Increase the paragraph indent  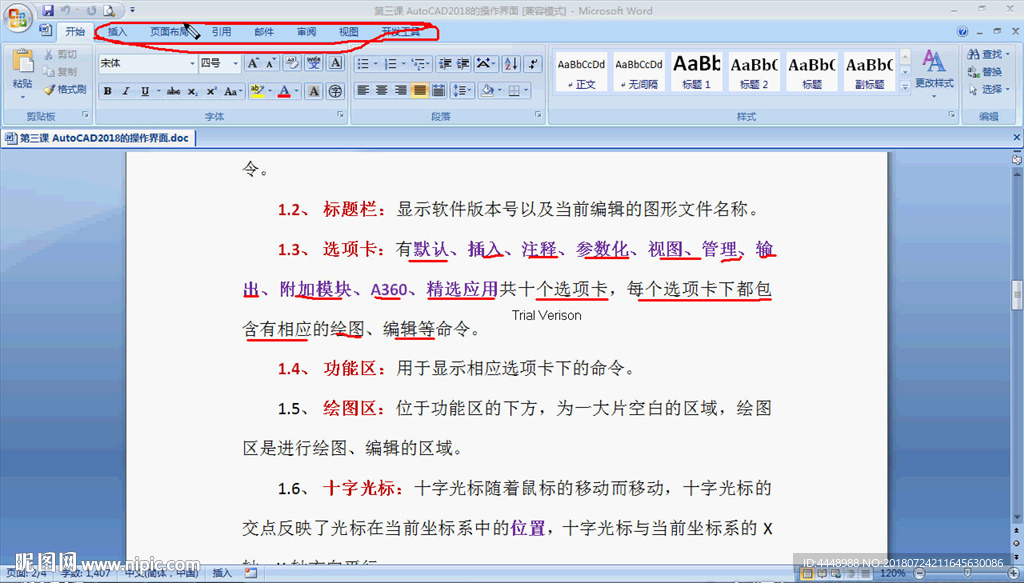463,63
